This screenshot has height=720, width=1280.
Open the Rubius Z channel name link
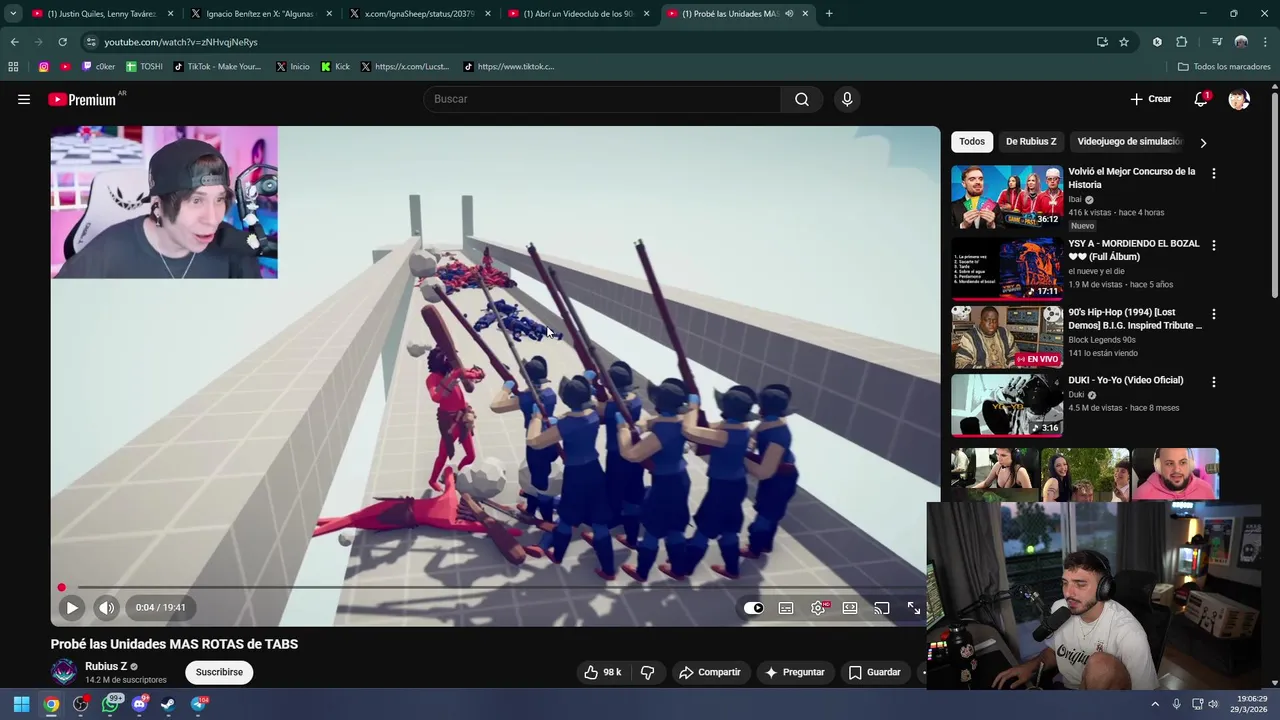[x=106, y=666]
